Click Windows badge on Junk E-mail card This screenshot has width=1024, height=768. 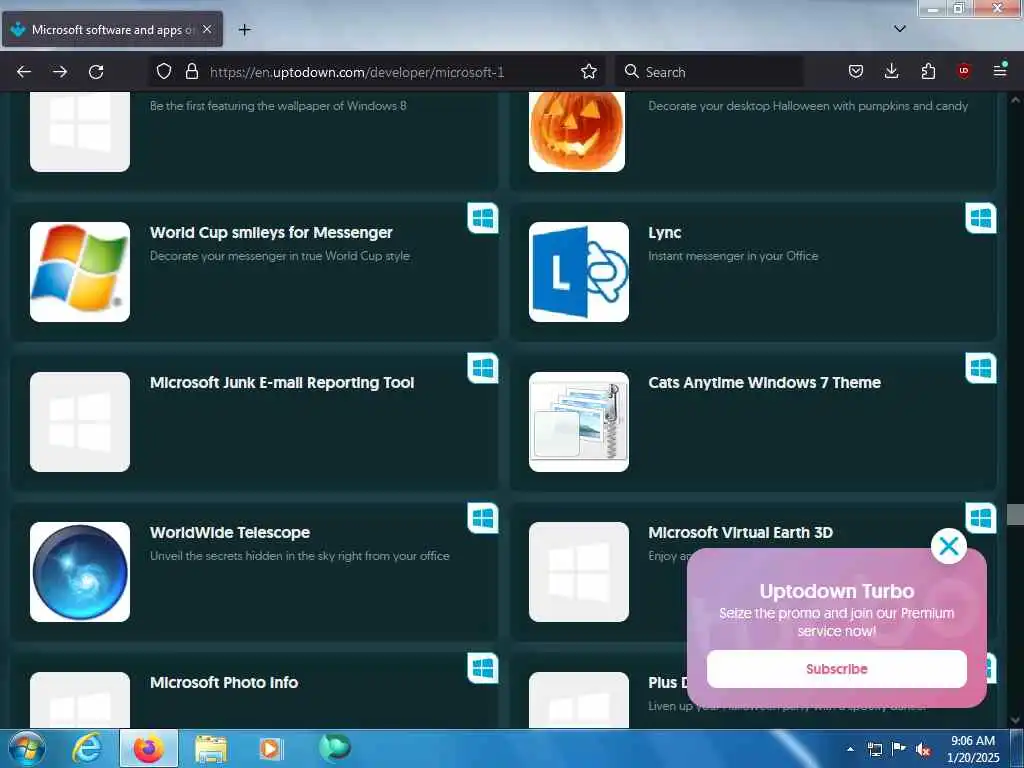click(483, 368)
